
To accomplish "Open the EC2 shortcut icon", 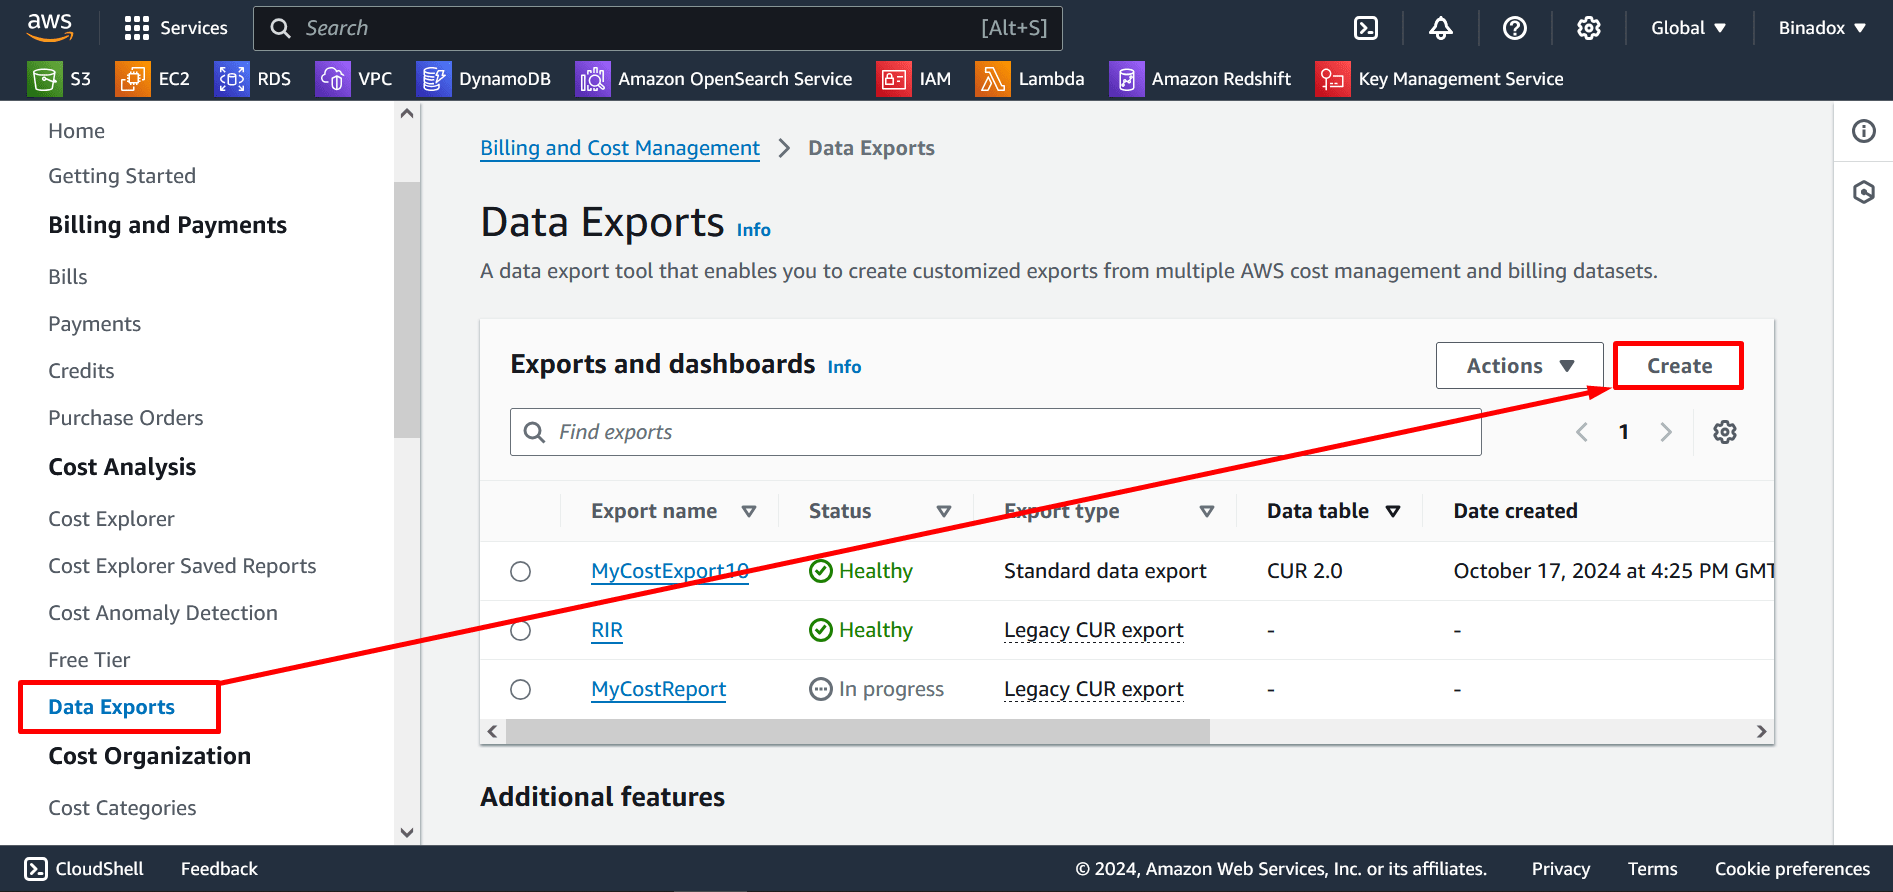I will pyautogui.click(x=133, y=79).
